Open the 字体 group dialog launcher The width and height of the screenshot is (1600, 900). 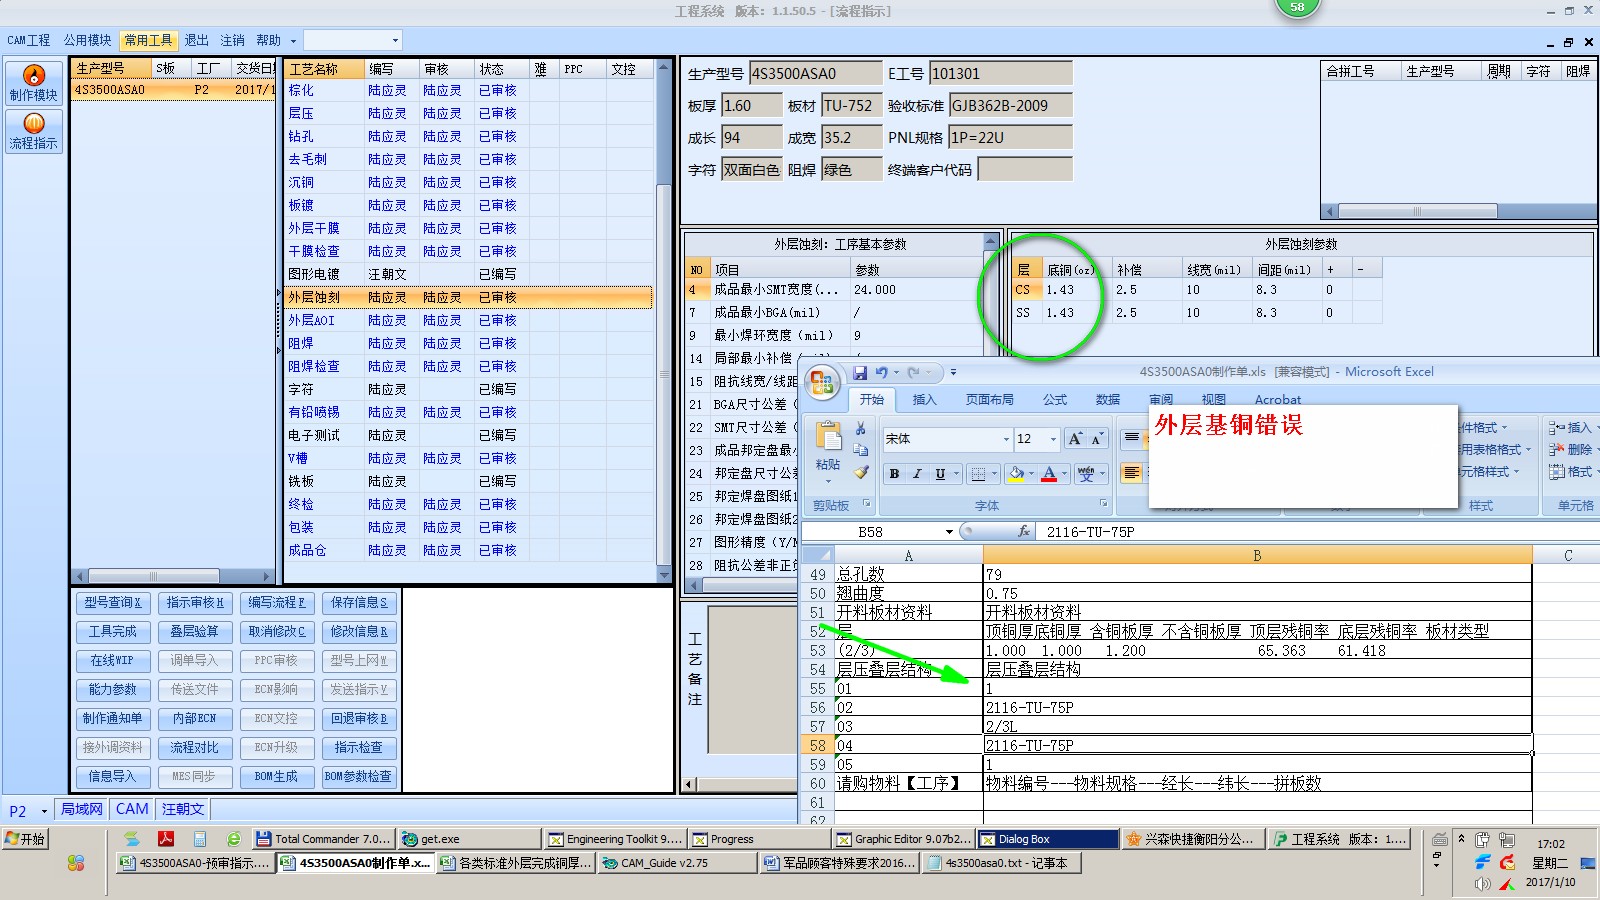click(x=1103, y=503)
